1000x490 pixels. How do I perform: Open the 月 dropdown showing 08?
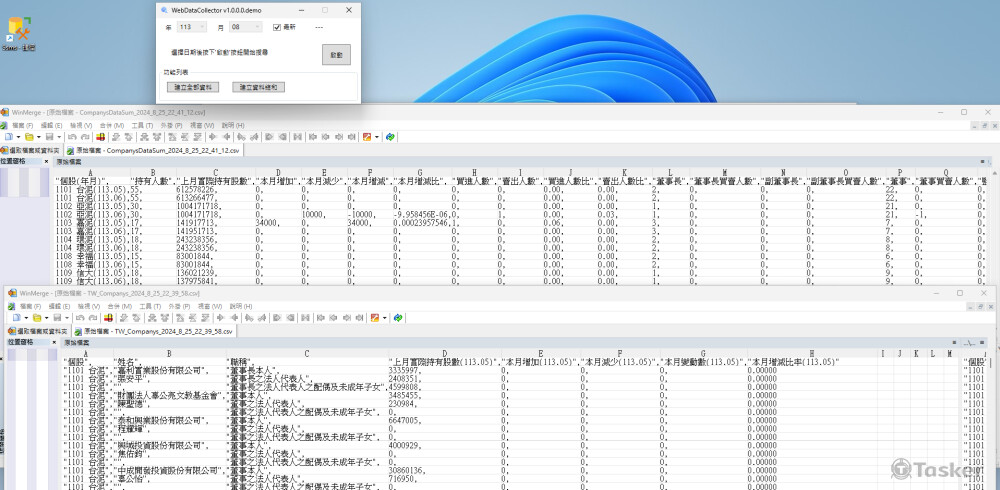coord(245,27)
